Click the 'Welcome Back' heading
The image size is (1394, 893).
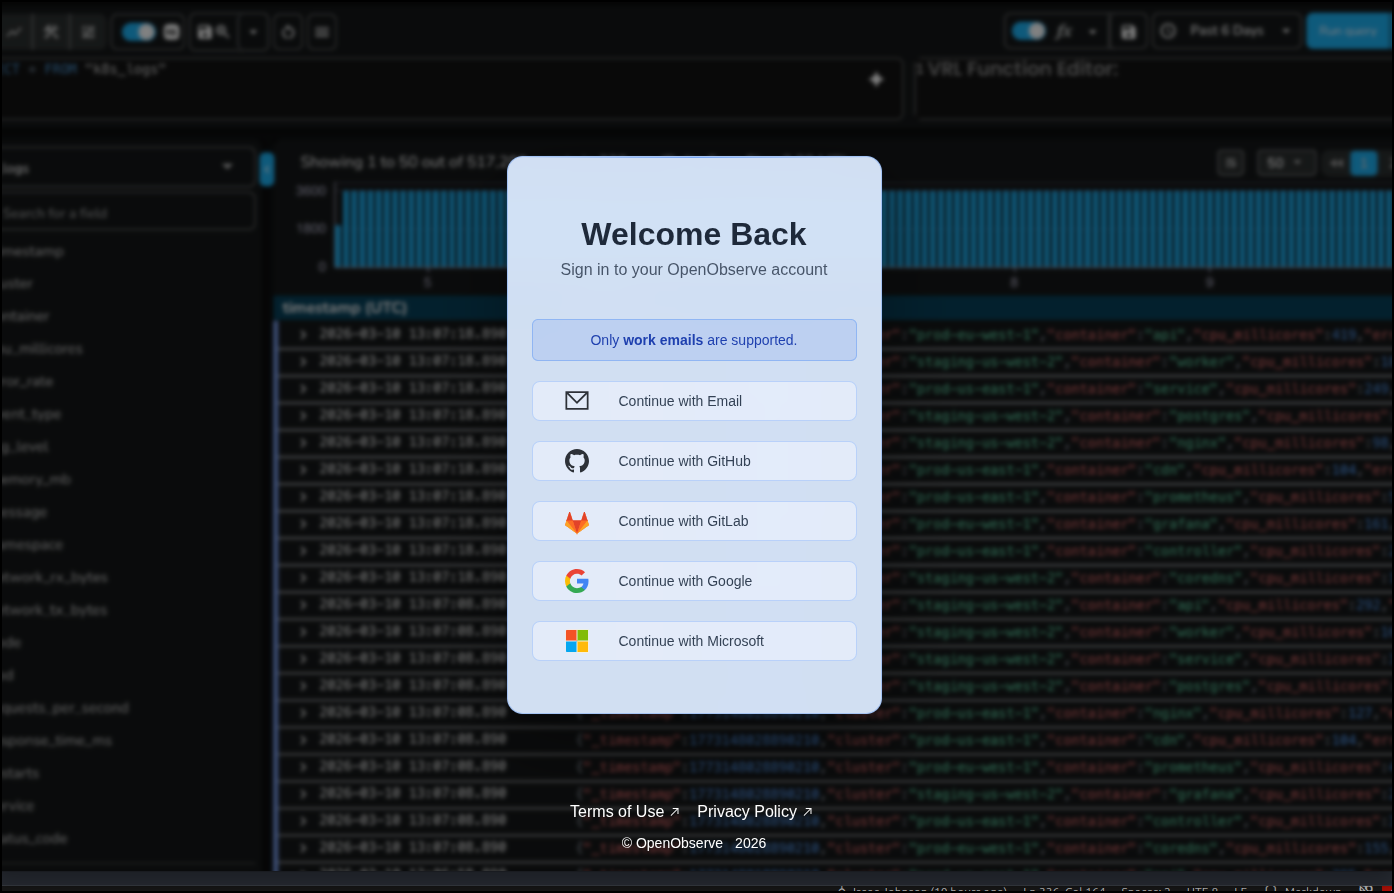pyautogui.click(x=694, y=234)
